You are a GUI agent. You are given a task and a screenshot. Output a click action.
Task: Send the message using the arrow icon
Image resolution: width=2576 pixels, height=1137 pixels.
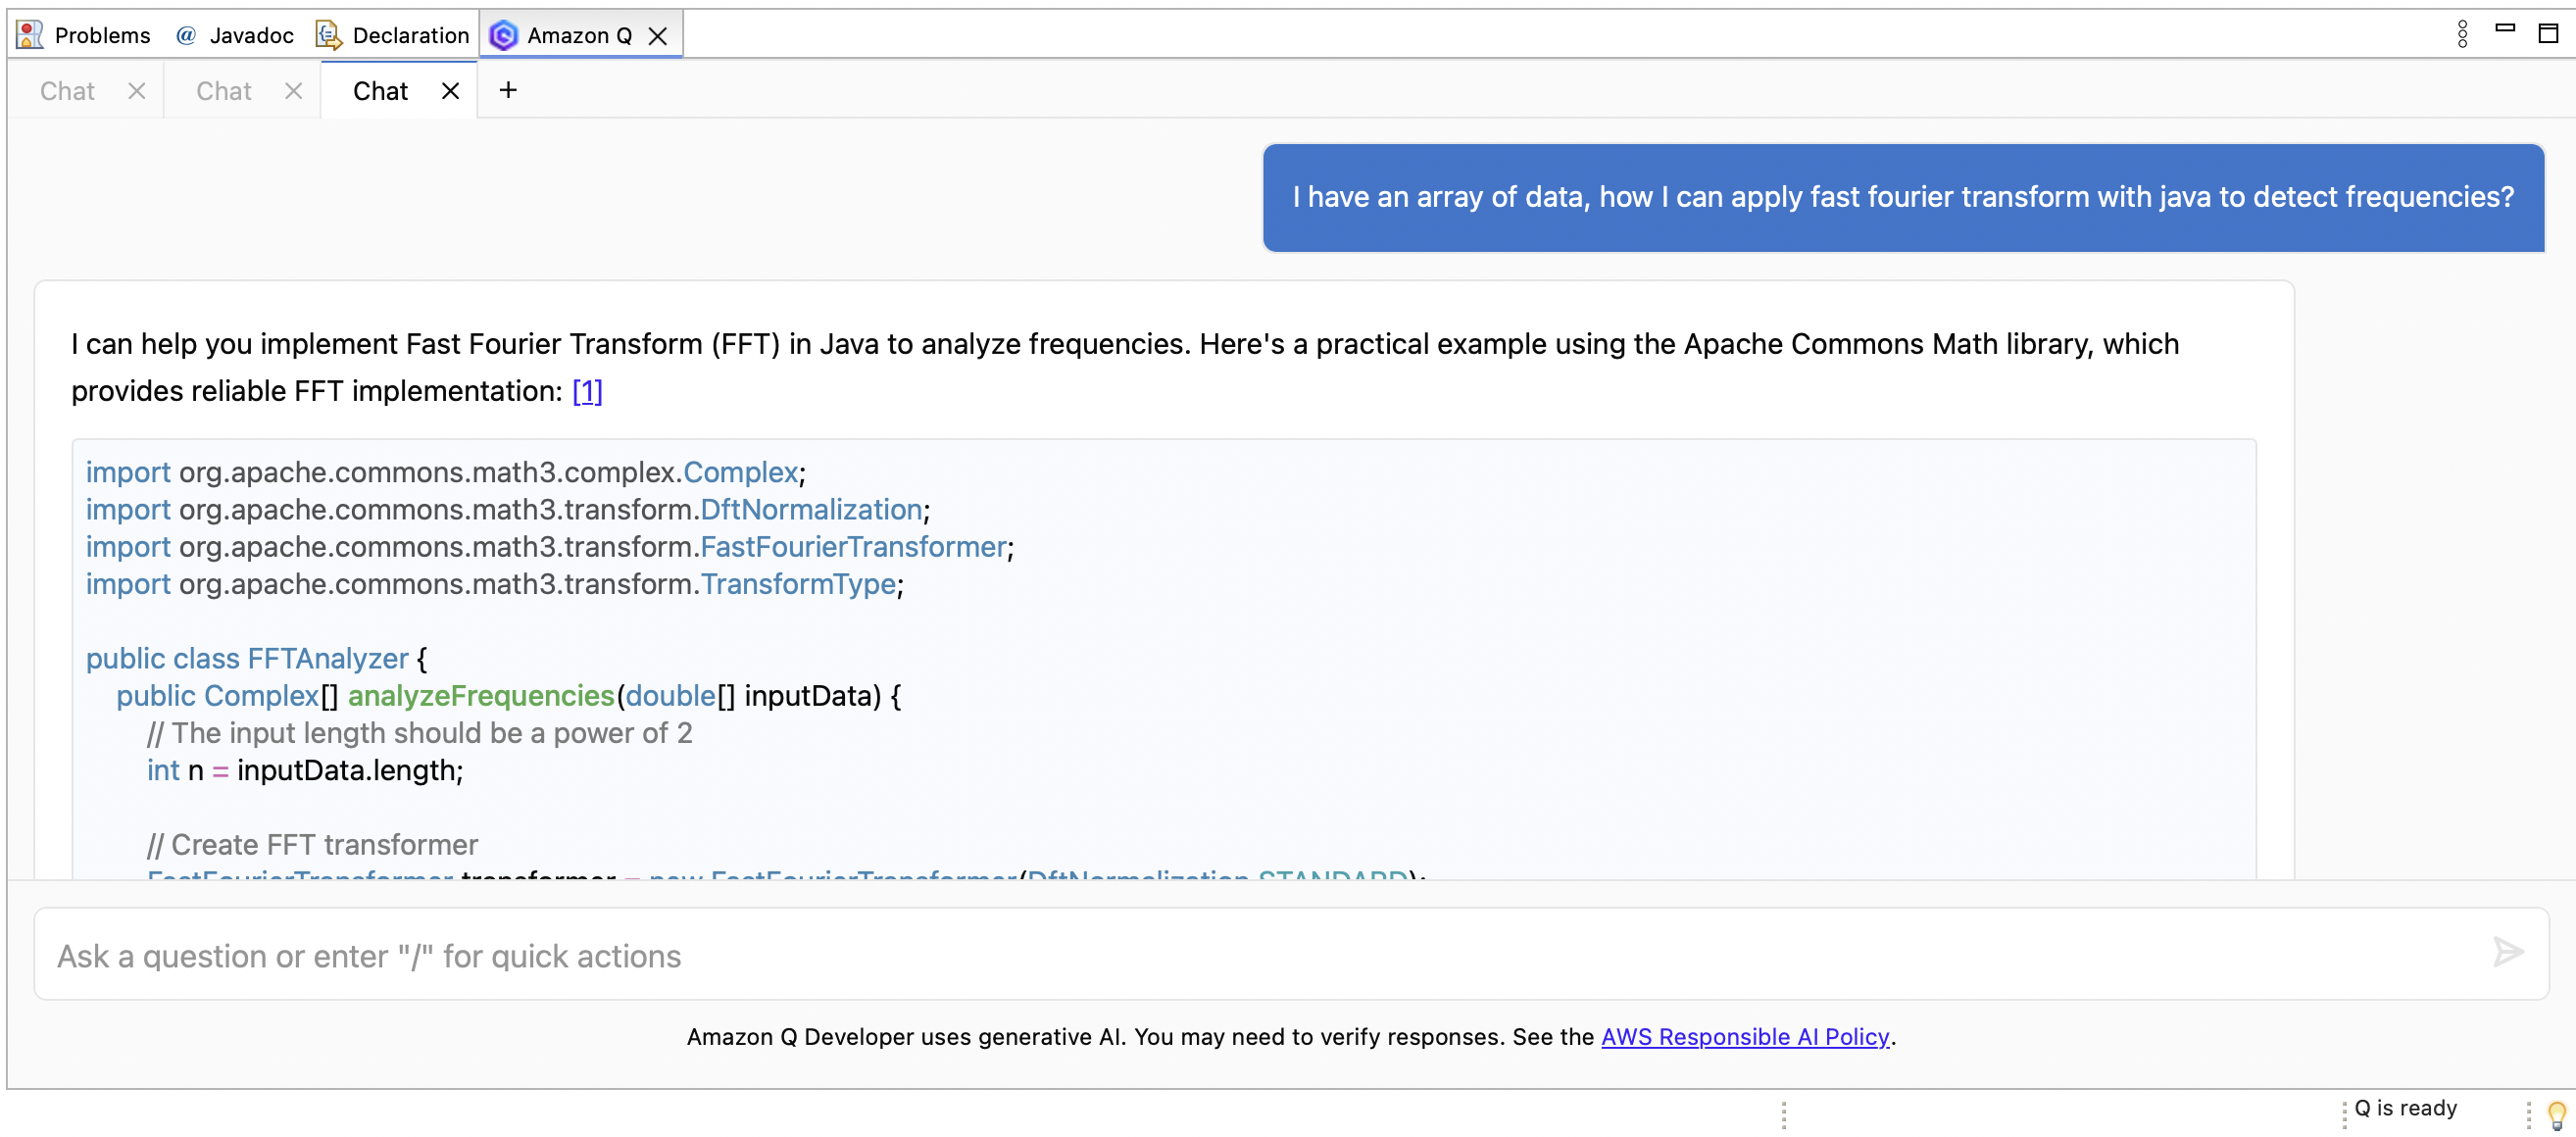pyautogui.click(x=2510, y=953)
